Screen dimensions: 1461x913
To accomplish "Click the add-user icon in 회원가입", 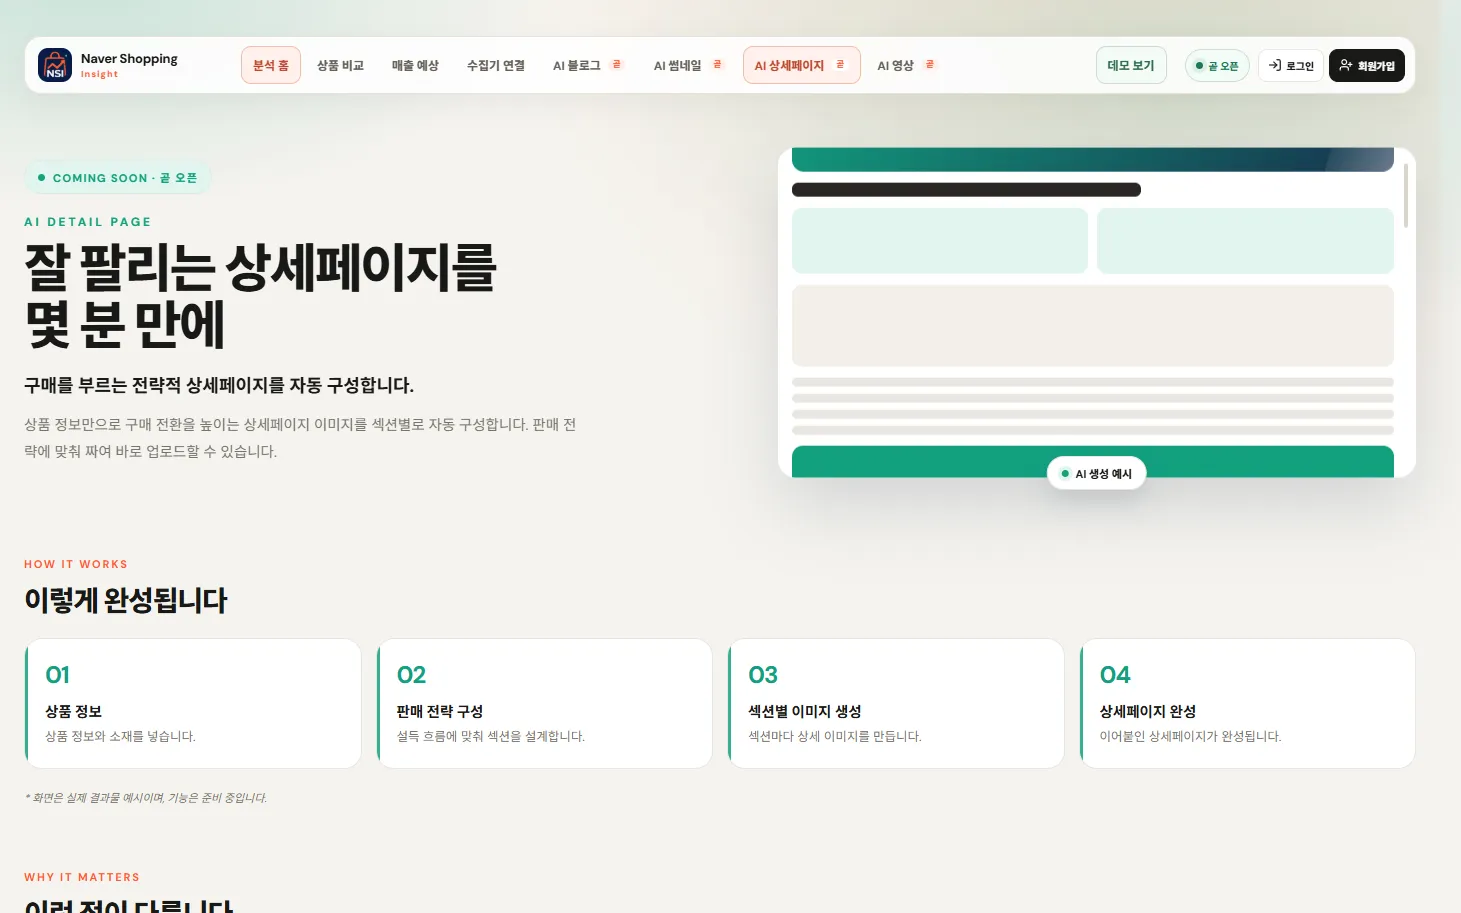I will tap(1346, 65).
